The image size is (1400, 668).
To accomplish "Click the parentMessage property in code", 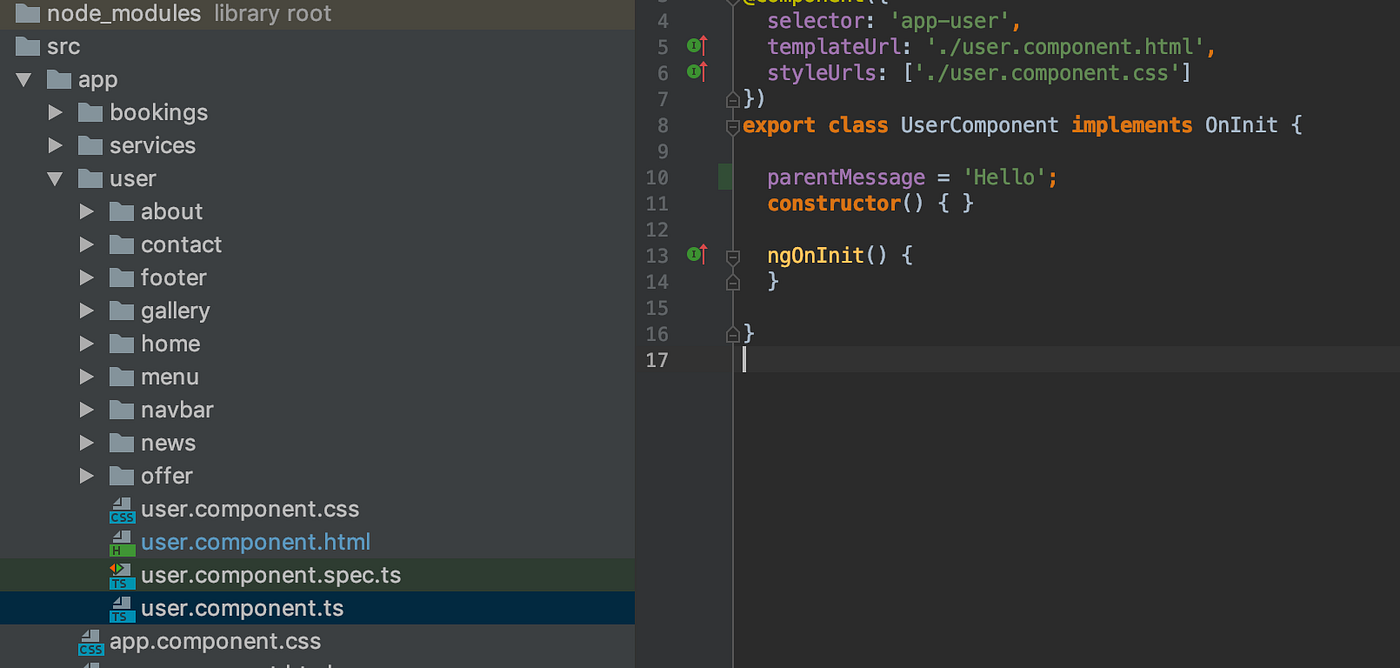I will coord(846,178).
